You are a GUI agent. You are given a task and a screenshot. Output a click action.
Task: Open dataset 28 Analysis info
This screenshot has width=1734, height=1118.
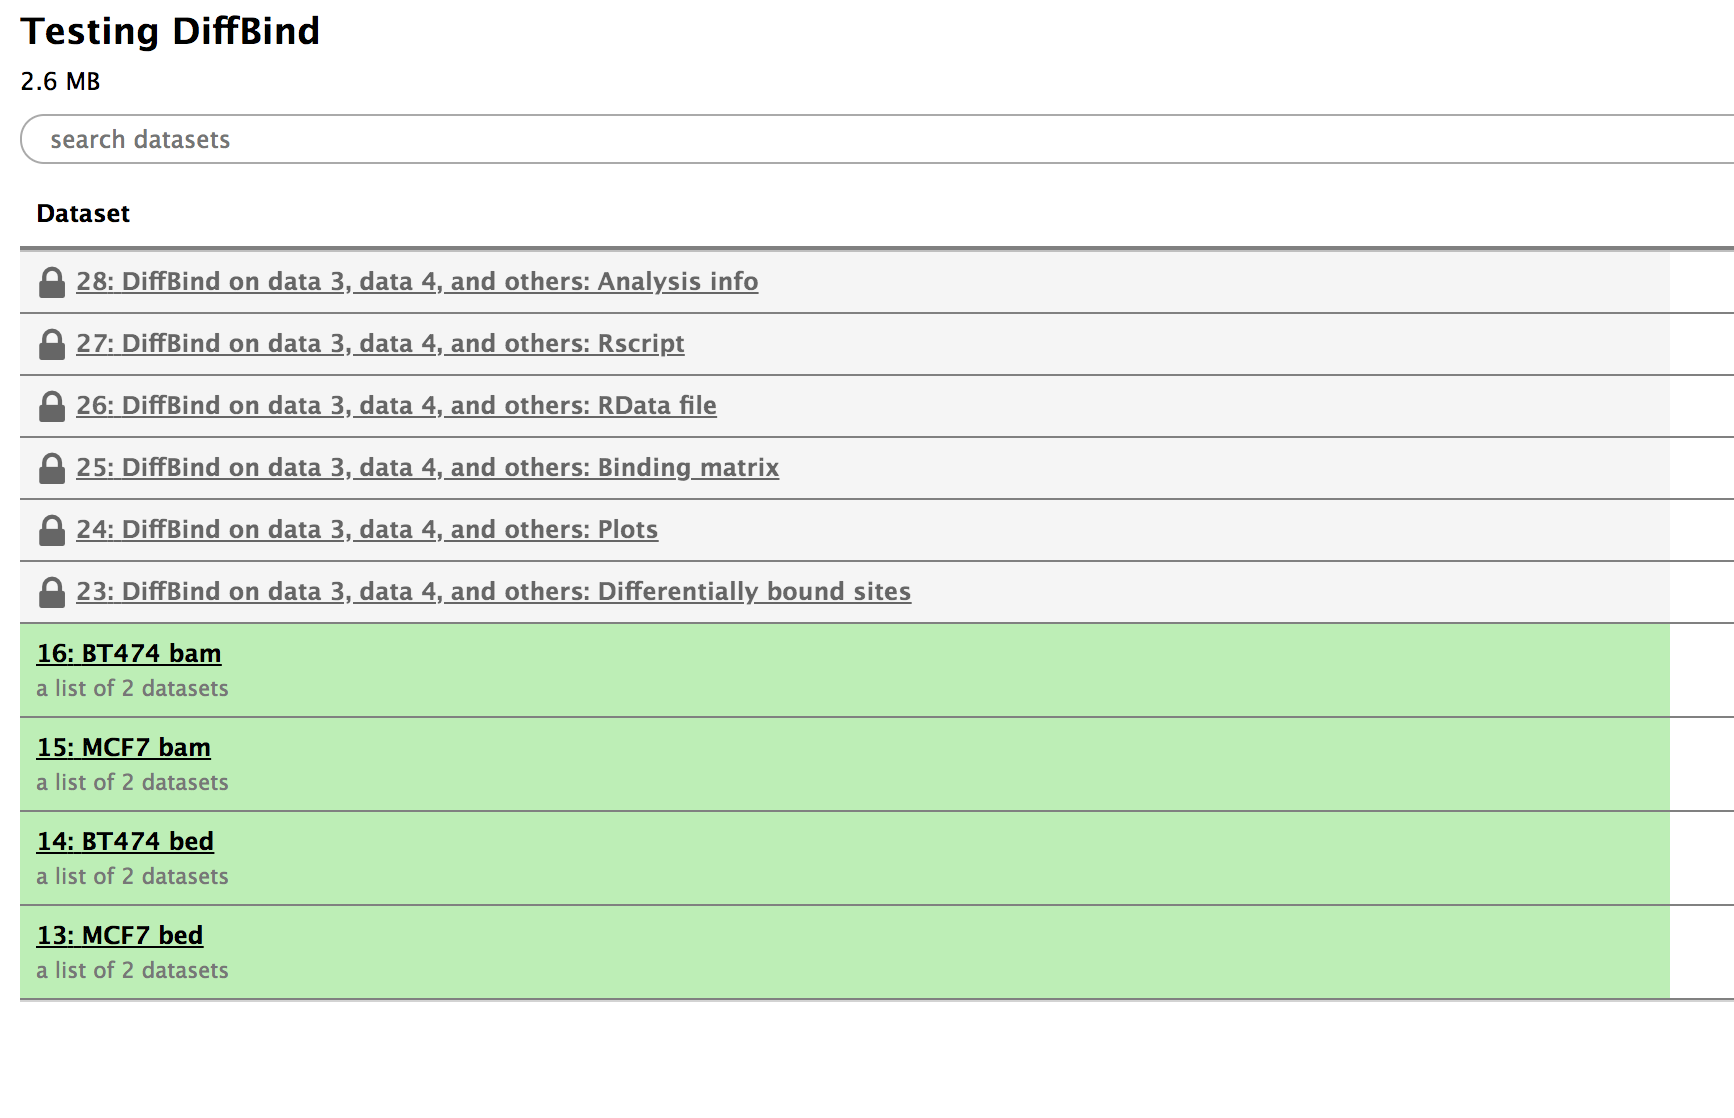[x=417, y=283]
